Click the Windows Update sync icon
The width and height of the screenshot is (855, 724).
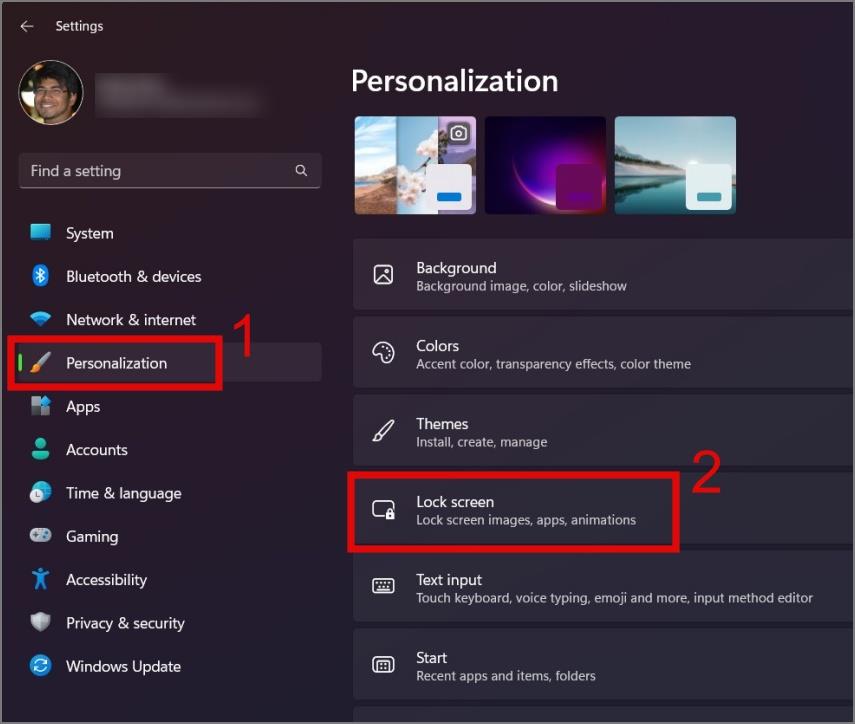[40, 666]
